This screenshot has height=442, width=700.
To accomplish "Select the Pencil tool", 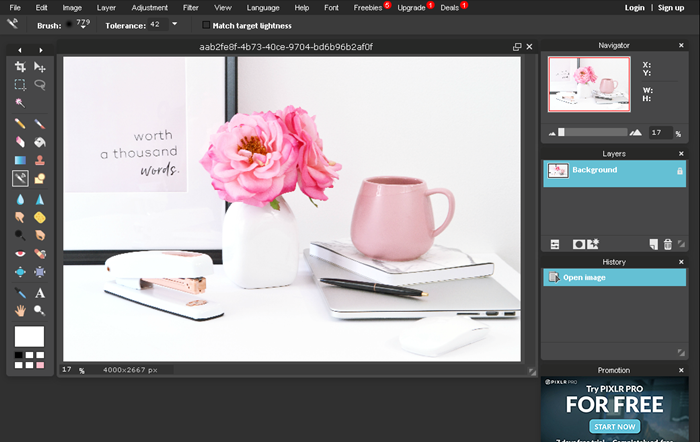I will [x=20, y=124].
